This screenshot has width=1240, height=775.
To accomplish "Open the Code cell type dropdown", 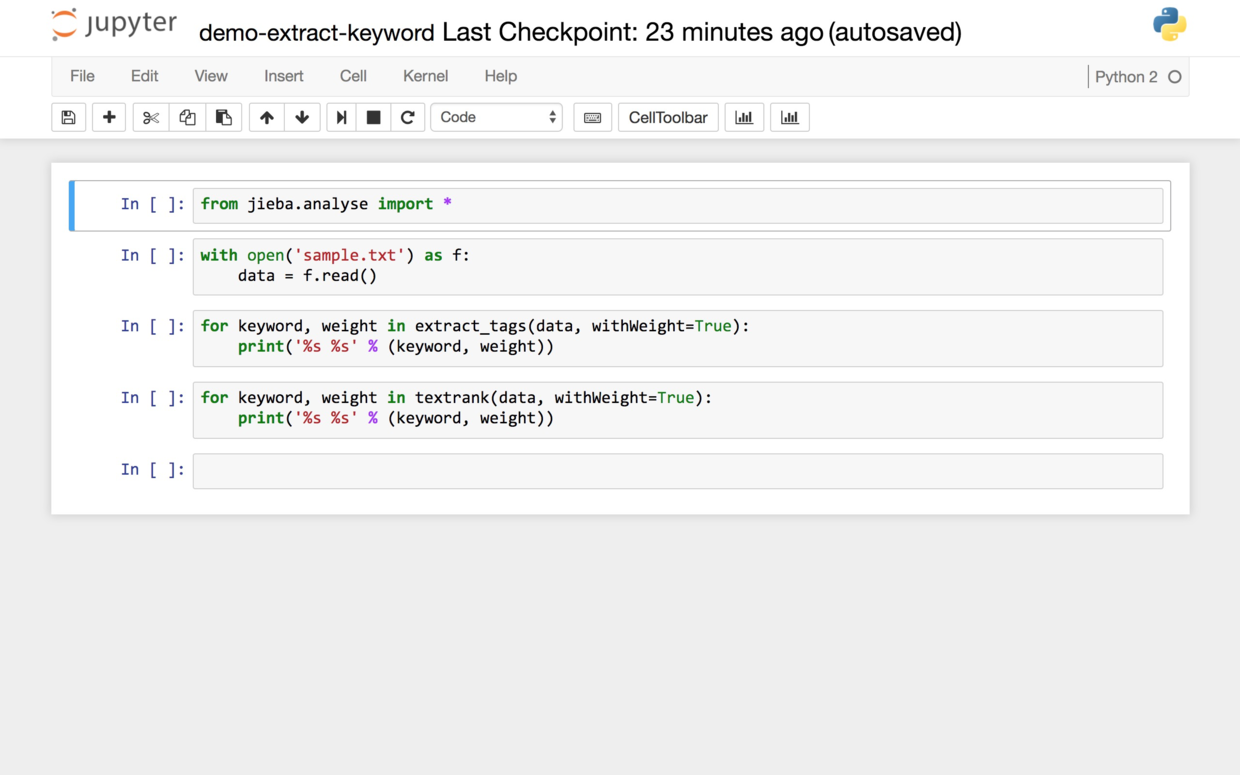I will (496, 117).
